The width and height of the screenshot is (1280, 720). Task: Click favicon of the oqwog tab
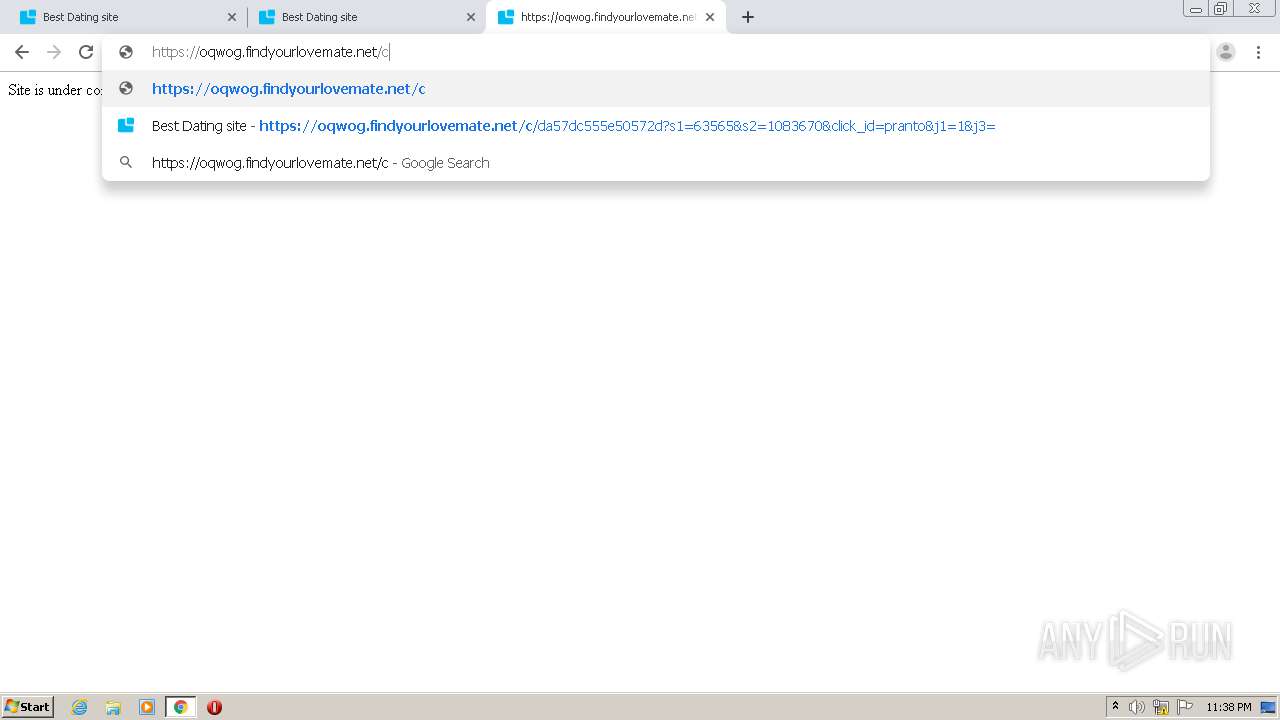pos(506,17)
